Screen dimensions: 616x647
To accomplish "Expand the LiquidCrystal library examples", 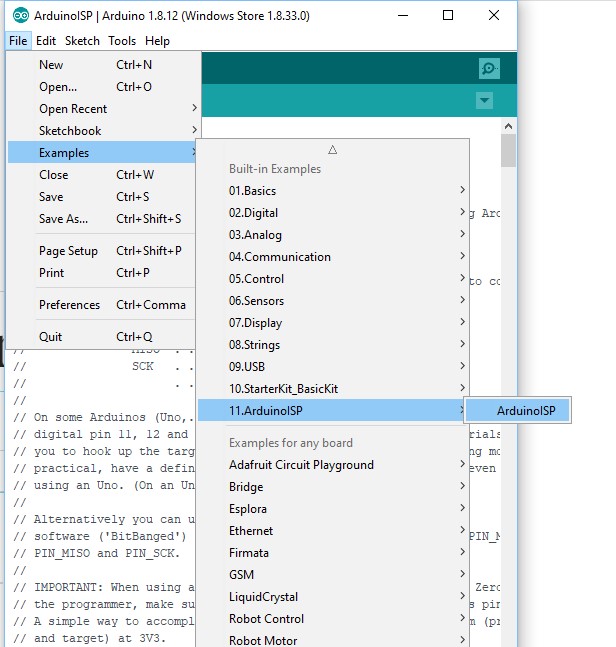I will 333,597.
